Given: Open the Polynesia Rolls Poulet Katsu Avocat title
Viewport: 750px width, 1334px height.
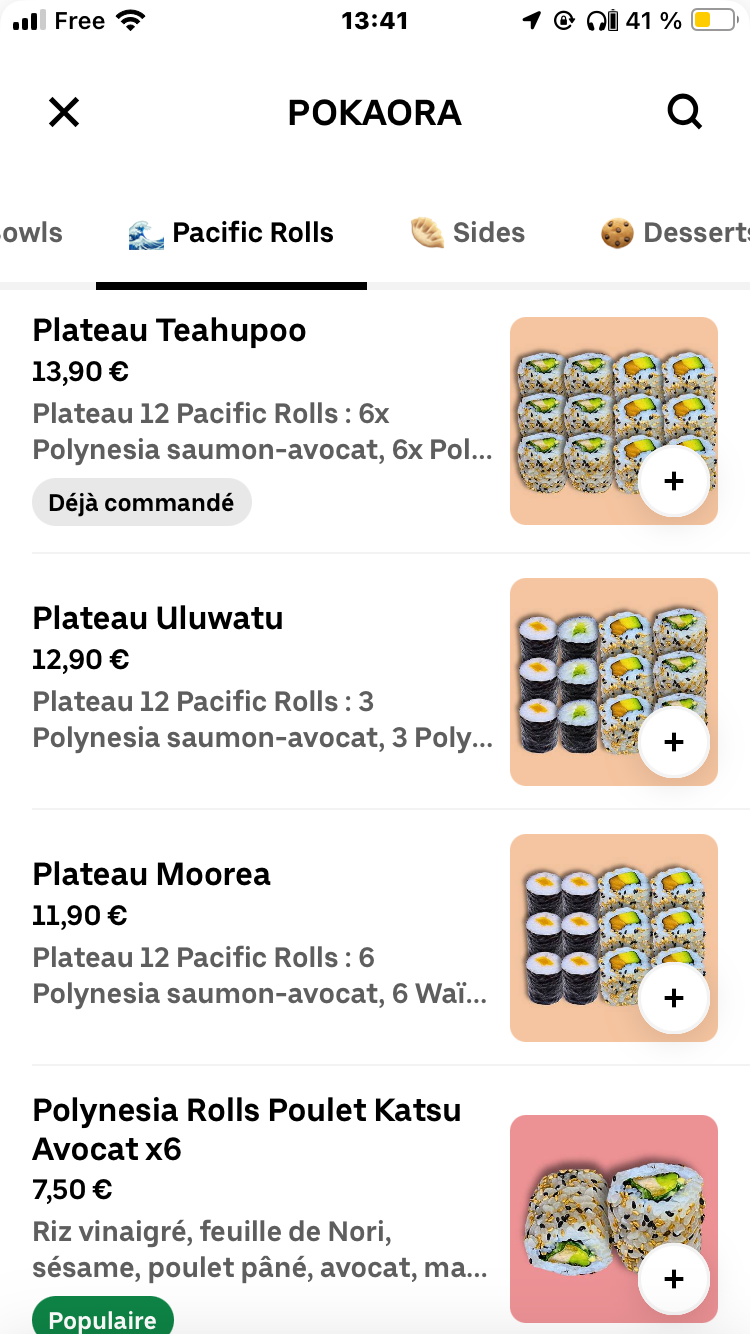Looking at the screenshot, I should click(x=247, y=1129).
